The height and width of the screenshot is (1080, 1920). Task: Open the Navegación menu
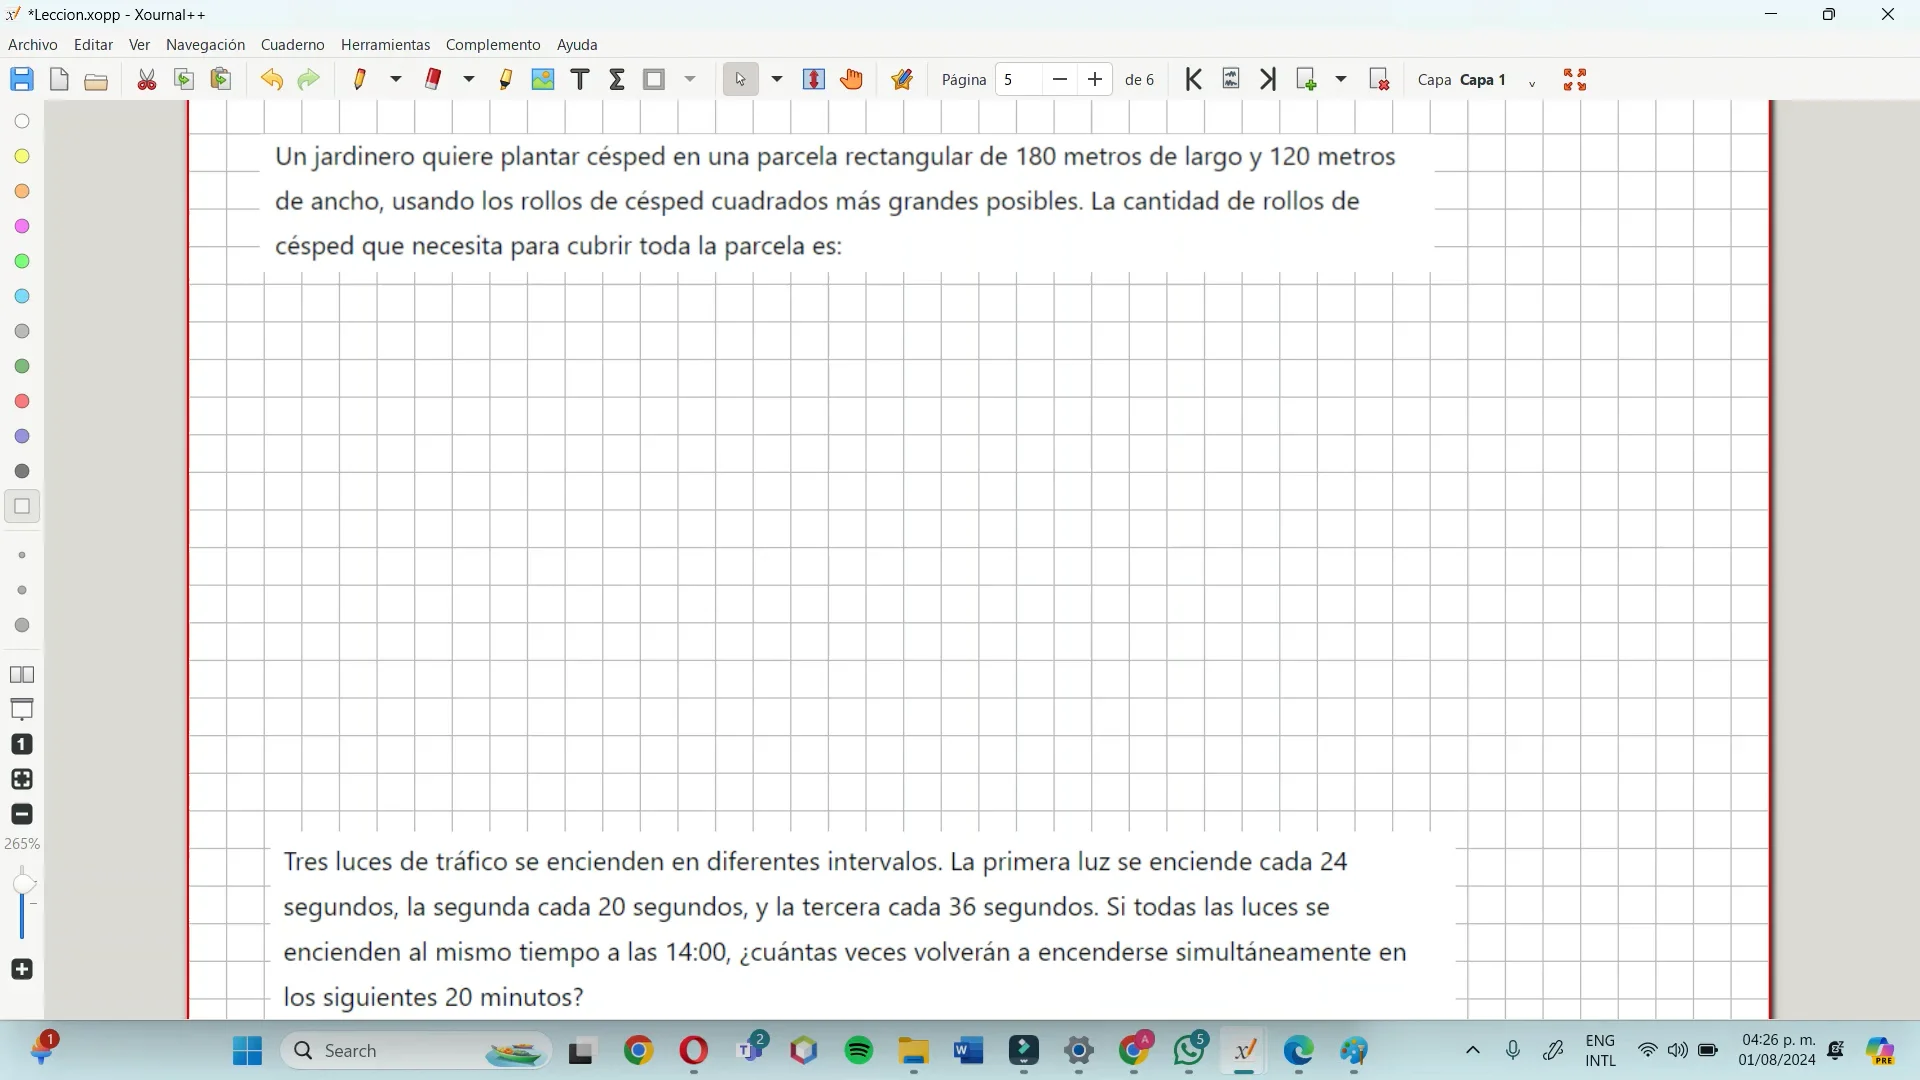204,44
